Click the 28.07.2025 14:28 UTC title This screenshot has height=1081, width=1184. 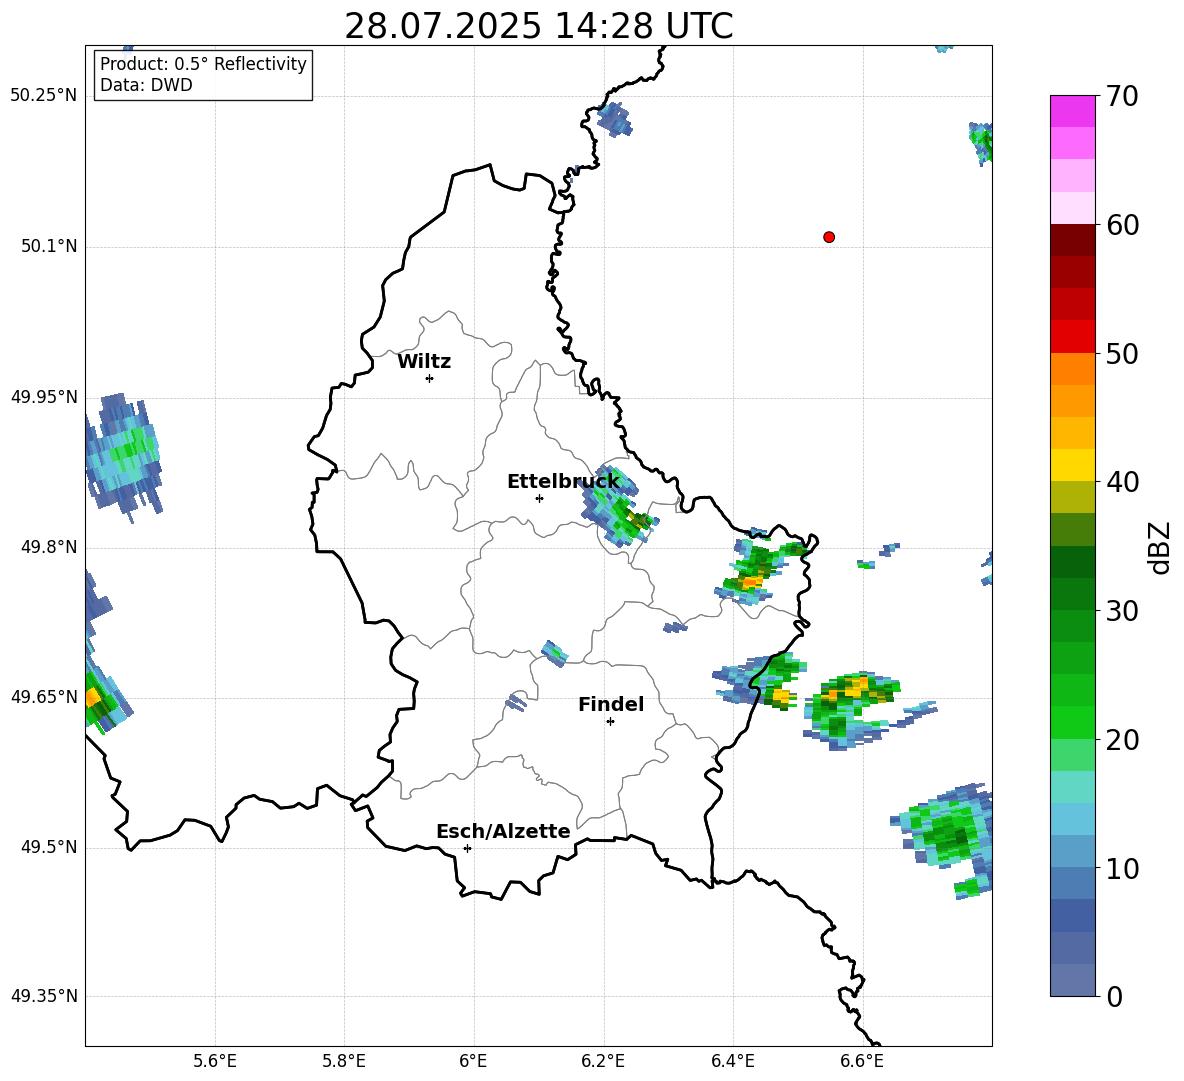[538, 26]
